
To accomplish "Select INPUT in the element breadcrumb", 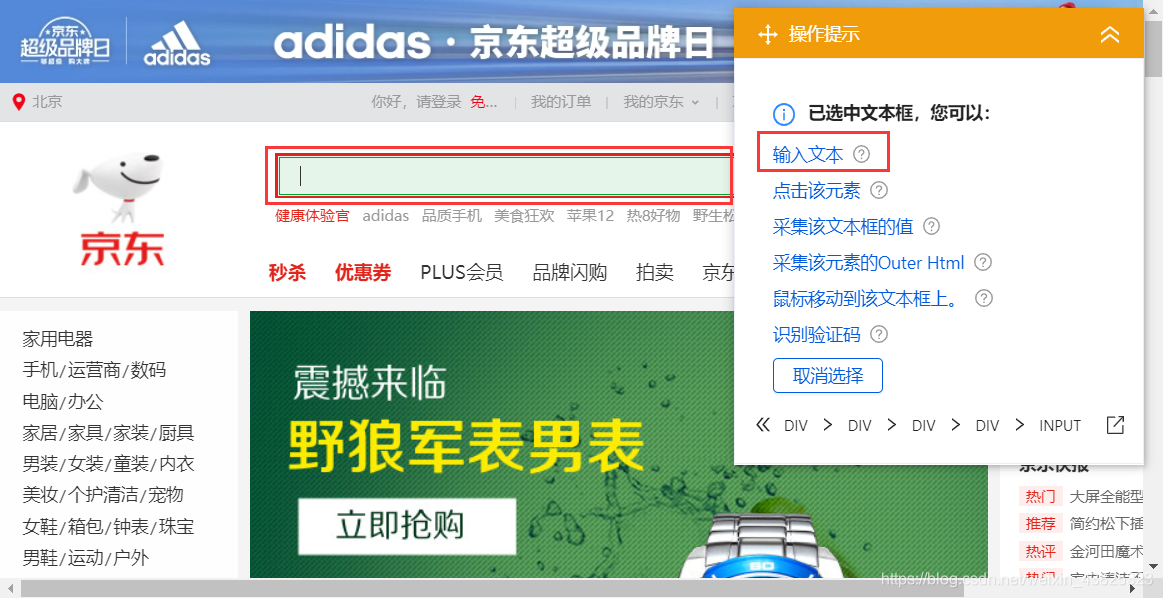I will (x=1060, y=426).
